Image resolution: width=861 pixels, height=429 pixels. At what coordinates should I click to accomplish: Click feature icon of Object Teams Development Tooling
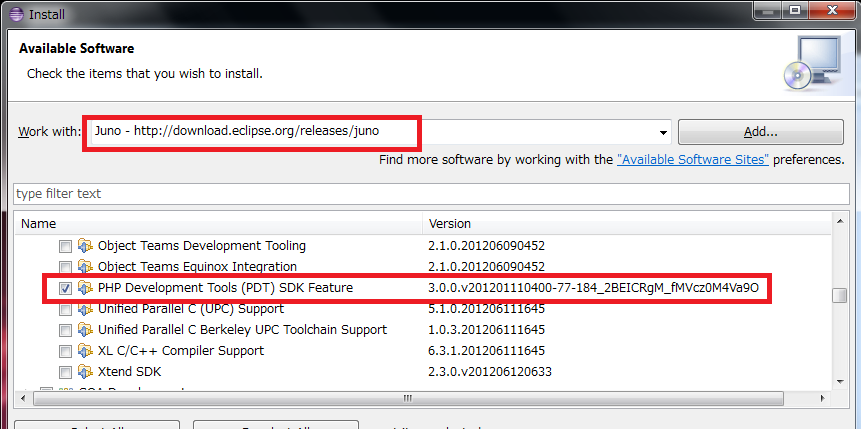85,246
